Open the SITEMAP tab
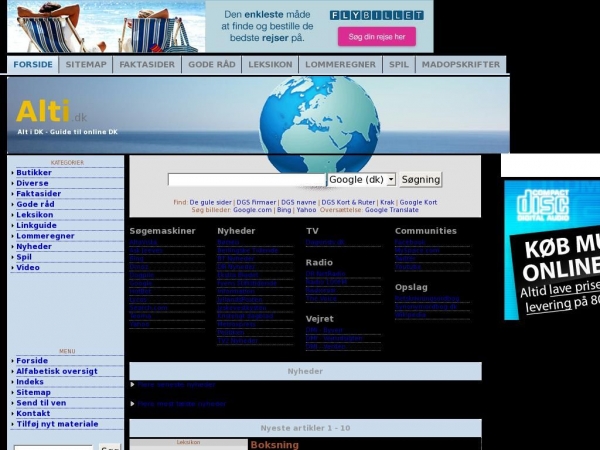 (x=86, y=64)
